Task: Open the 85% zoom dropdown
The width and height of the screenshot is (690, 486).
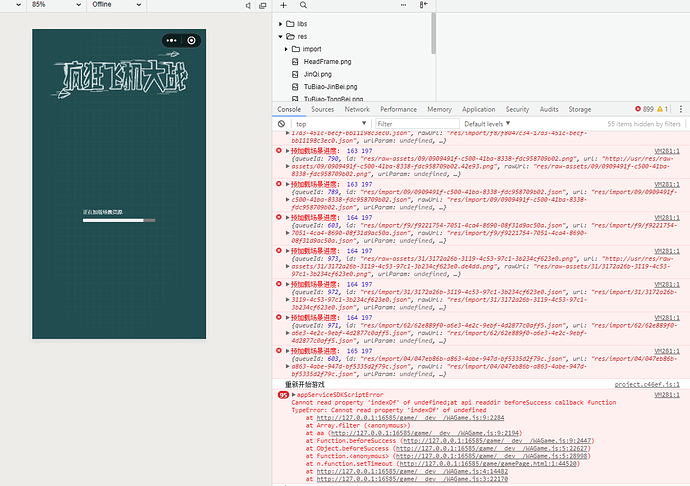Action: [x=56, y=4]
